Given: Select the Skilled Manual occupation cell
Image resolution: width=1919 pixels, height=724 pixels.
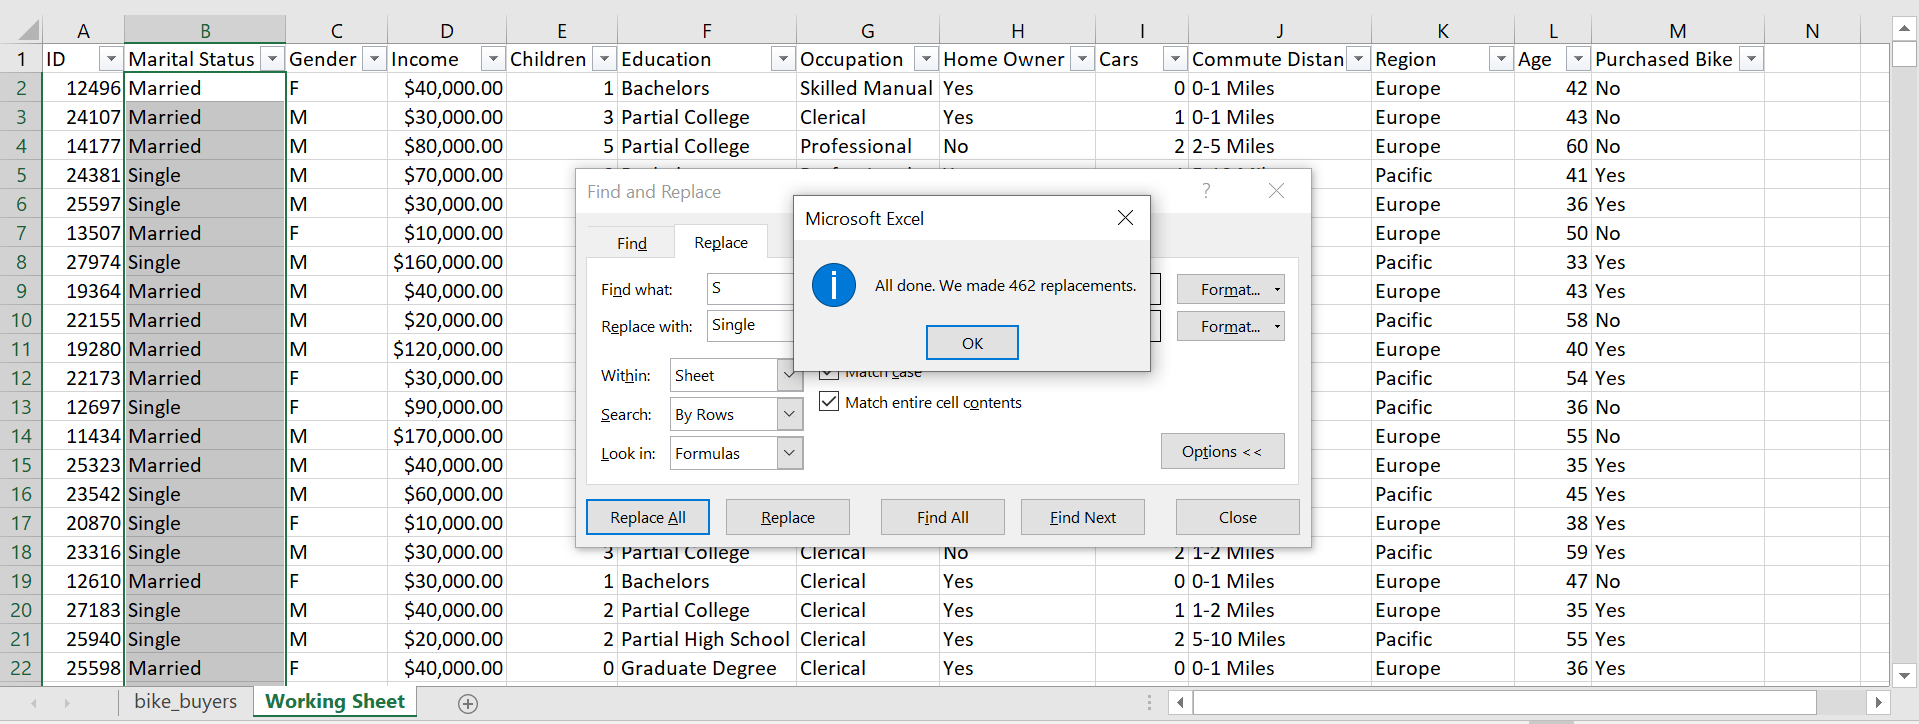Looking at the screenshot, I should (x=867, y=88).
